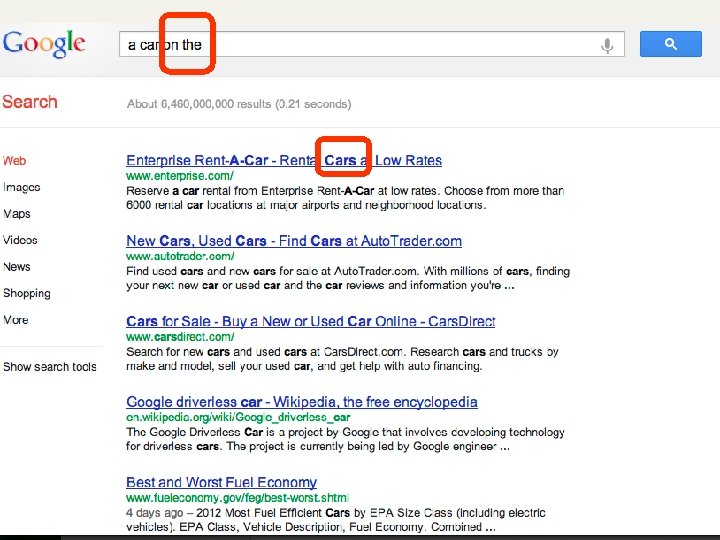Click Wikipedia snippet 'The Google Driverless Car is a project'

[x=345, y=439]
